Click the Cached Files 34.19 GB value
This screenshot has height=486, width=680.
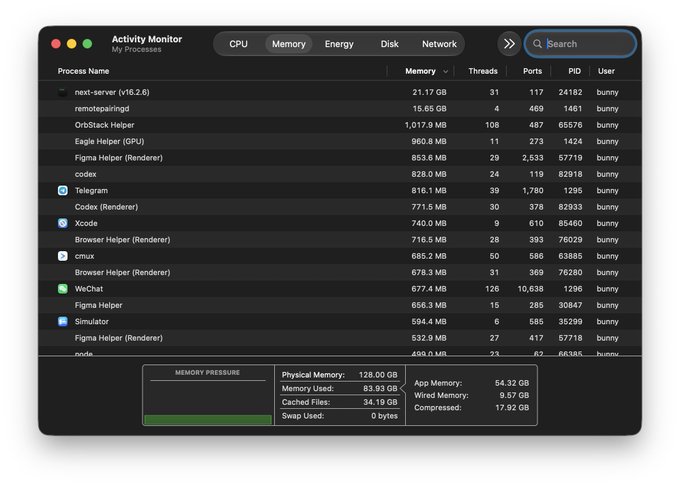click(380, 402)
